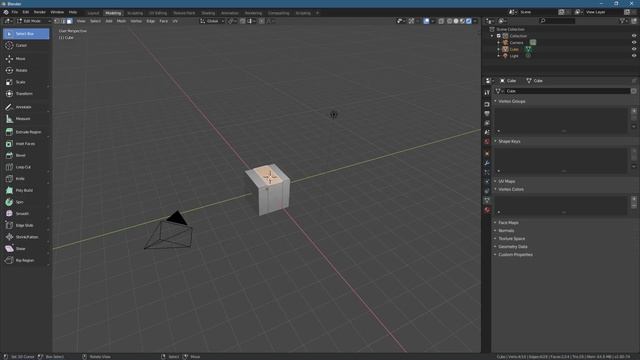Switch to the Sculpting workspace tab
The height and width of the screenshot is (360, 640).
[x=135, y=13]
